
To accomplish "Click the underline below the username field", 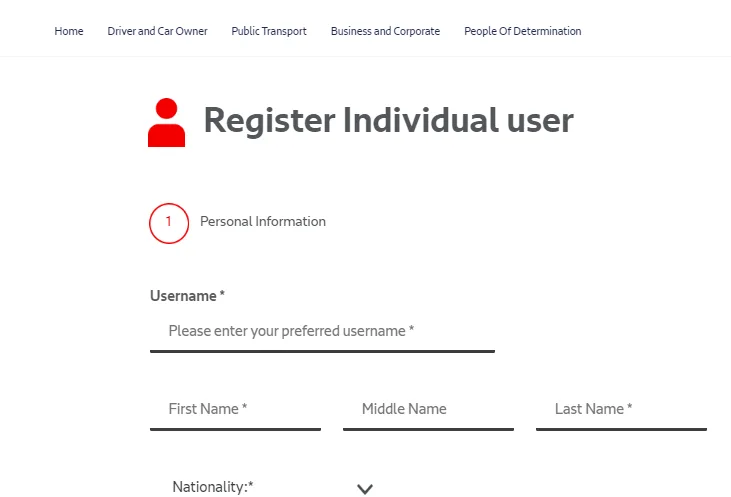I will (322, 351).
